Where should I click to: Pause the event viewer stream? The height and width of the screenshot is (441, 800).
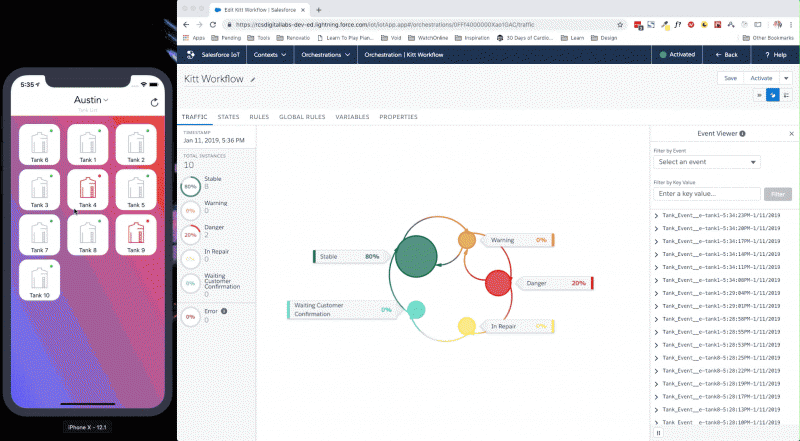click(x=658, y=433)
